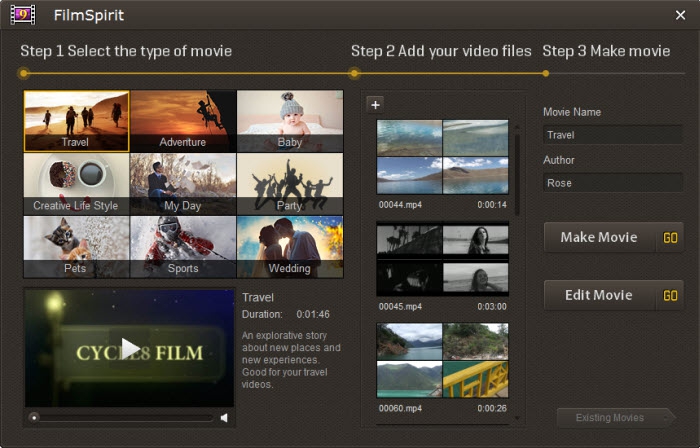Screen dimensions: 700x448
Task: Click the video list scroll down arrow
Action: coord(517,419)
